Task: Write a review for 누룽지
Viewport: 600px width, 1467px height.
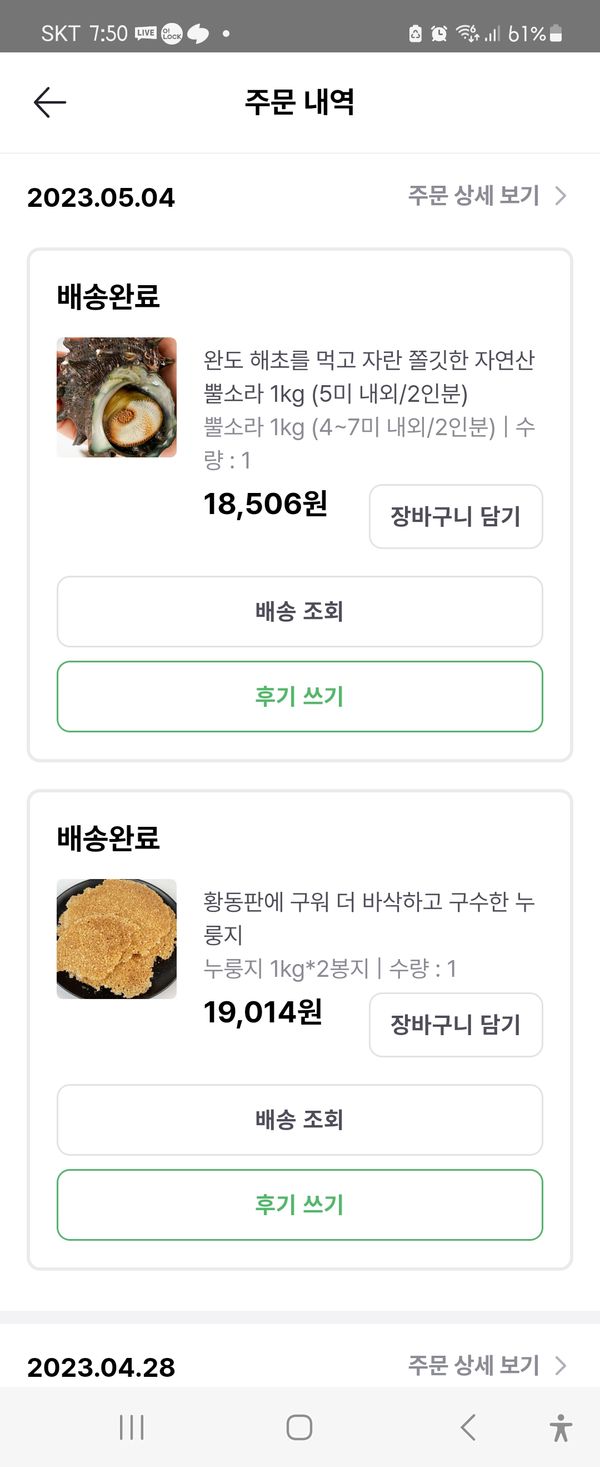Action: click(299, 1205)
